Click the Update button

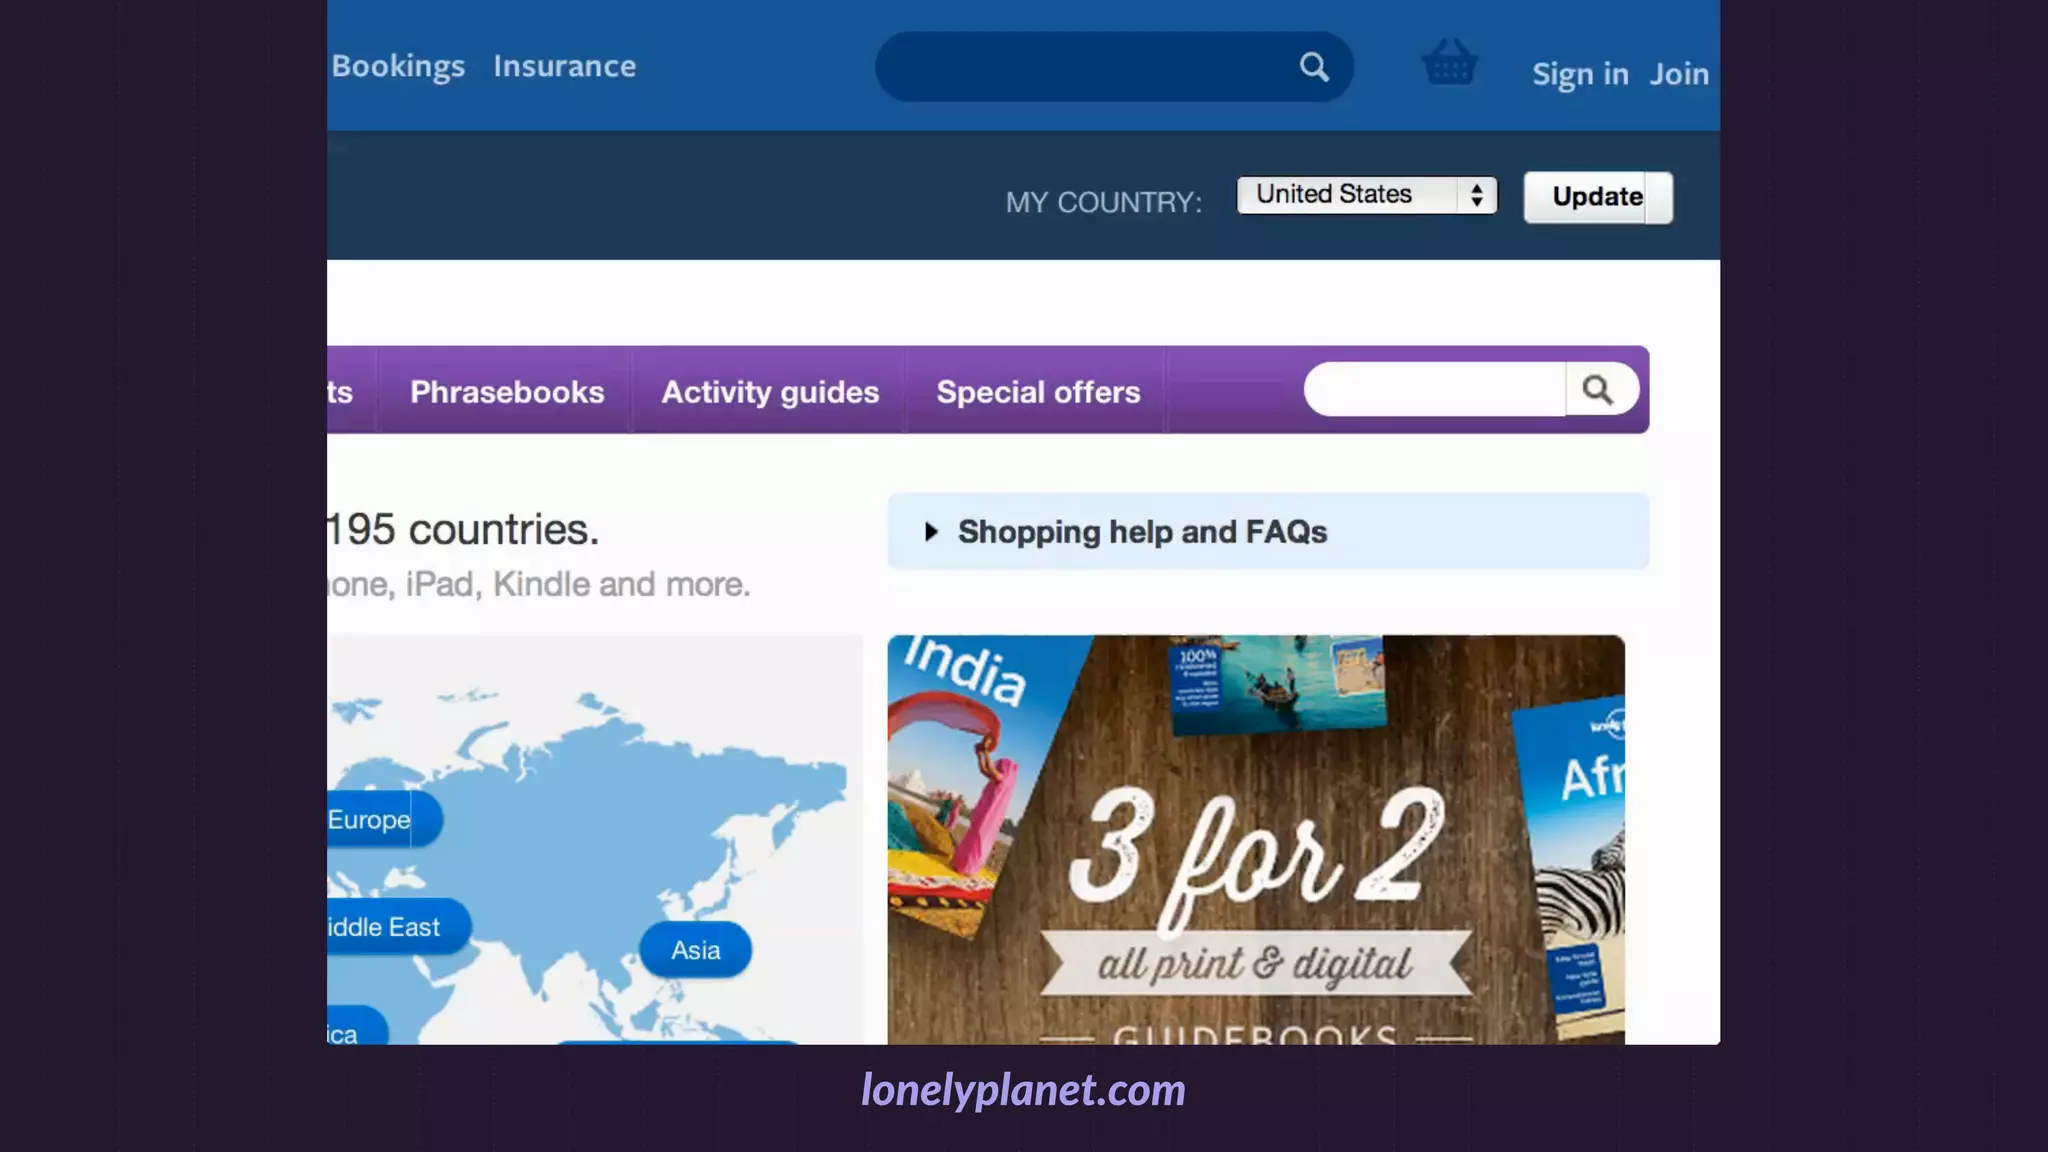pos(1597,197)
